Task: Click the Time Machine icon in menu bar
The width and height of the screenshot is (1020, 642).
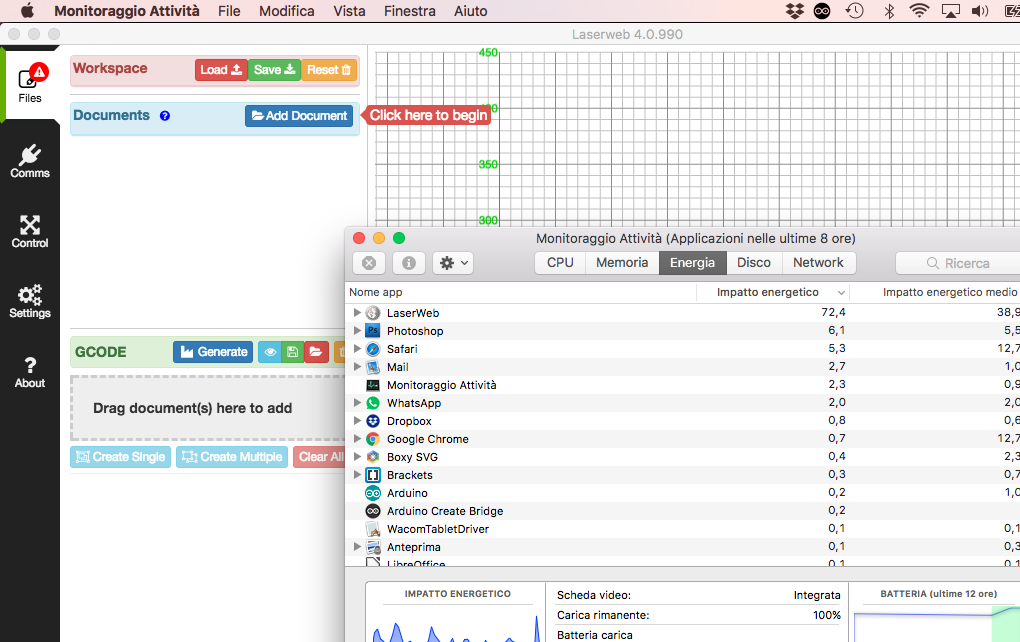Action: 855,11
